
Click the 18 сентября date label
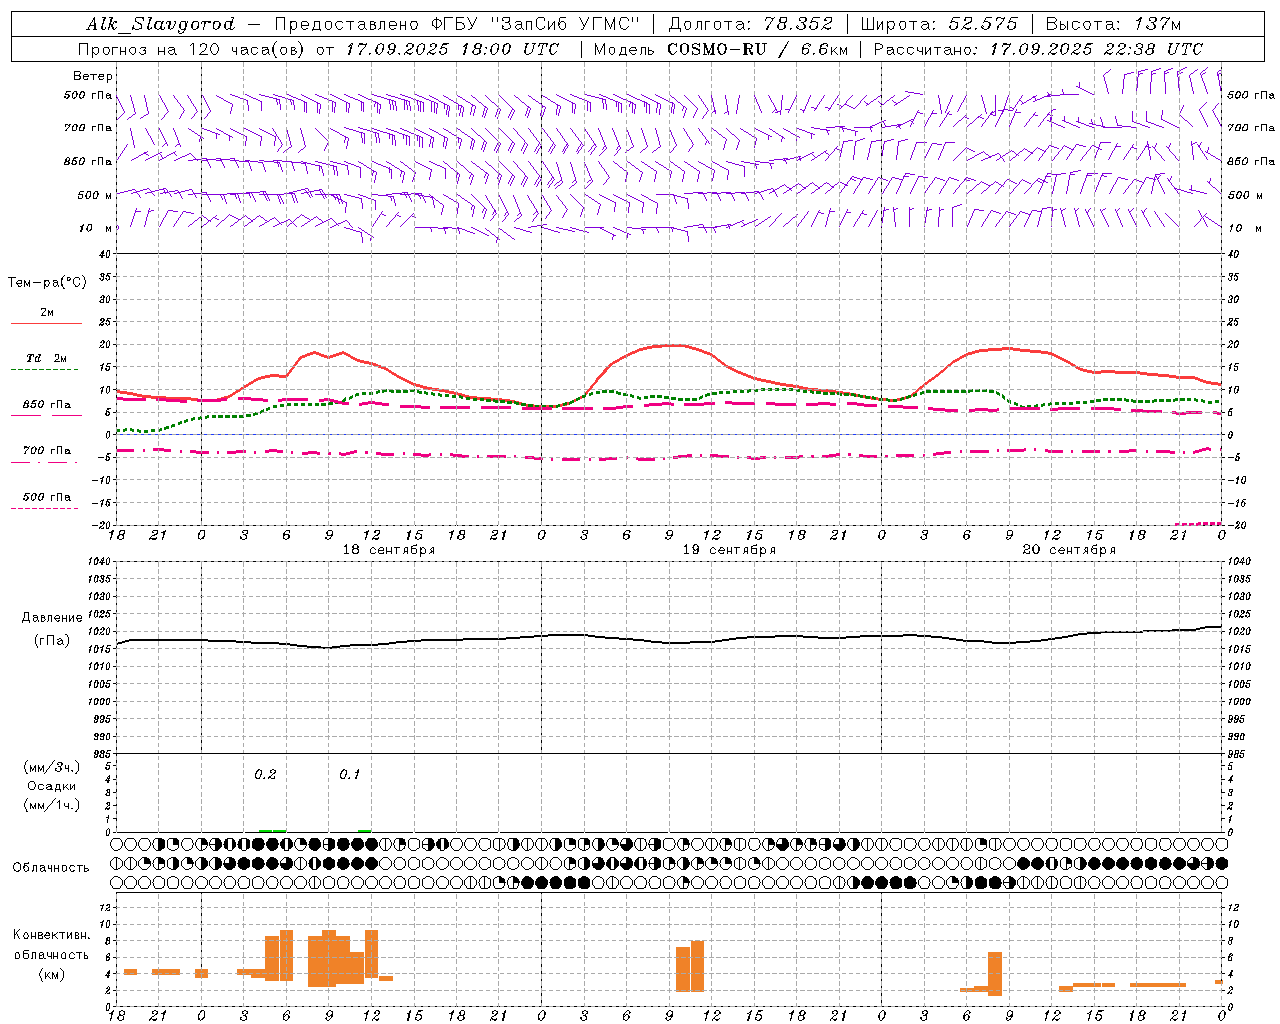point(388,550)
